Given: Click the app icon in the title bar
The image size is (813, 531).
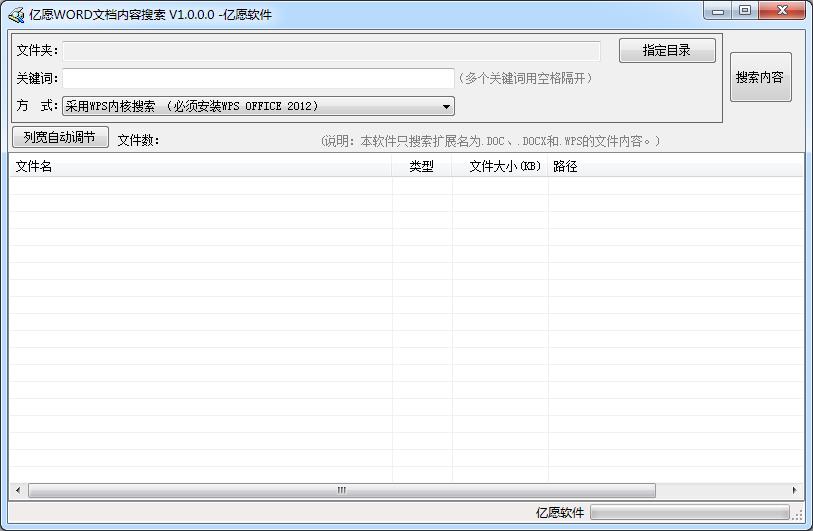Looking at the screenshot, I should (x=16, y=14).
